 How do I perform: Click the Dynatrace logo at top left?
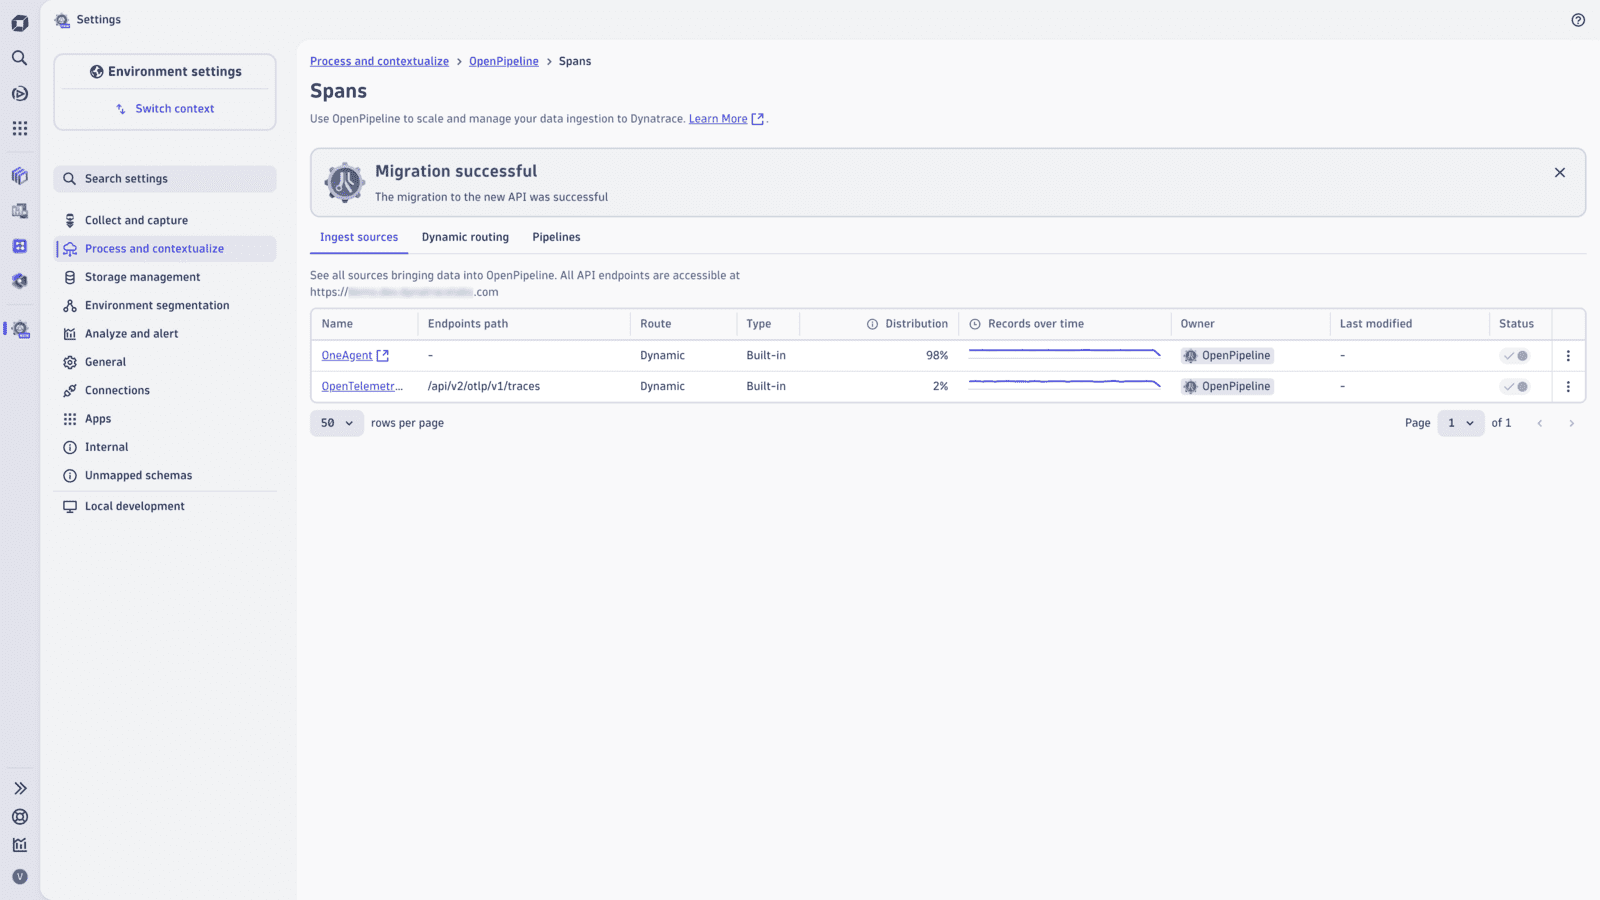(x=19, y=20)
